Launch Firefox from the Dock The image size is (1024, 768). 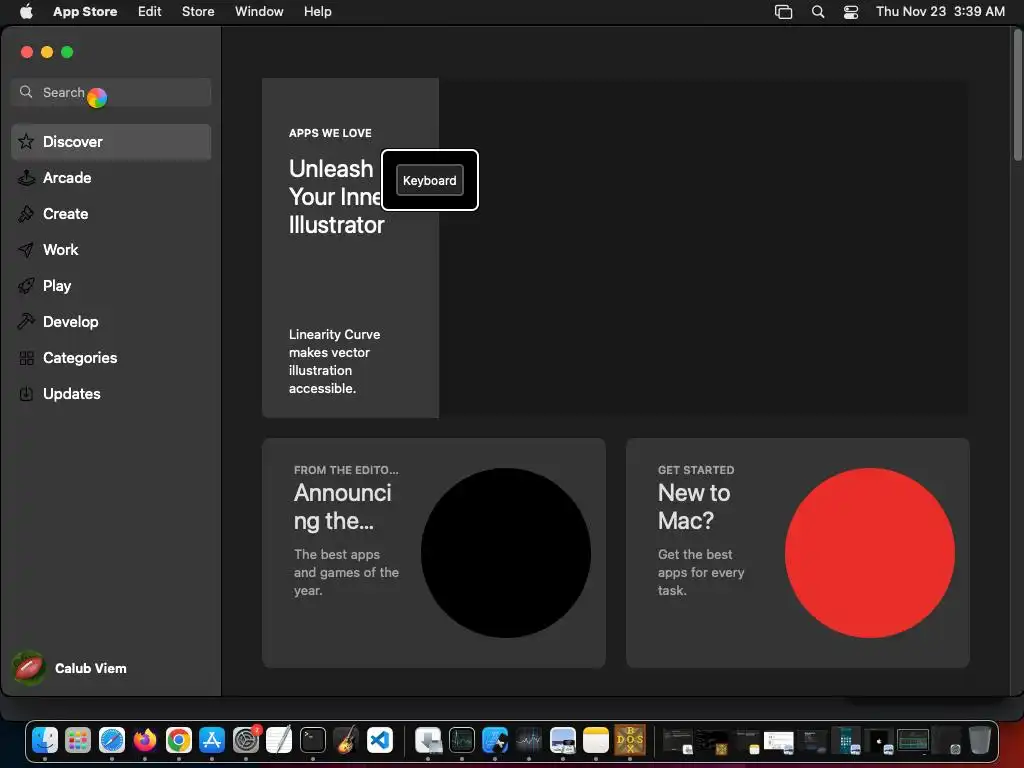[145, 740]
